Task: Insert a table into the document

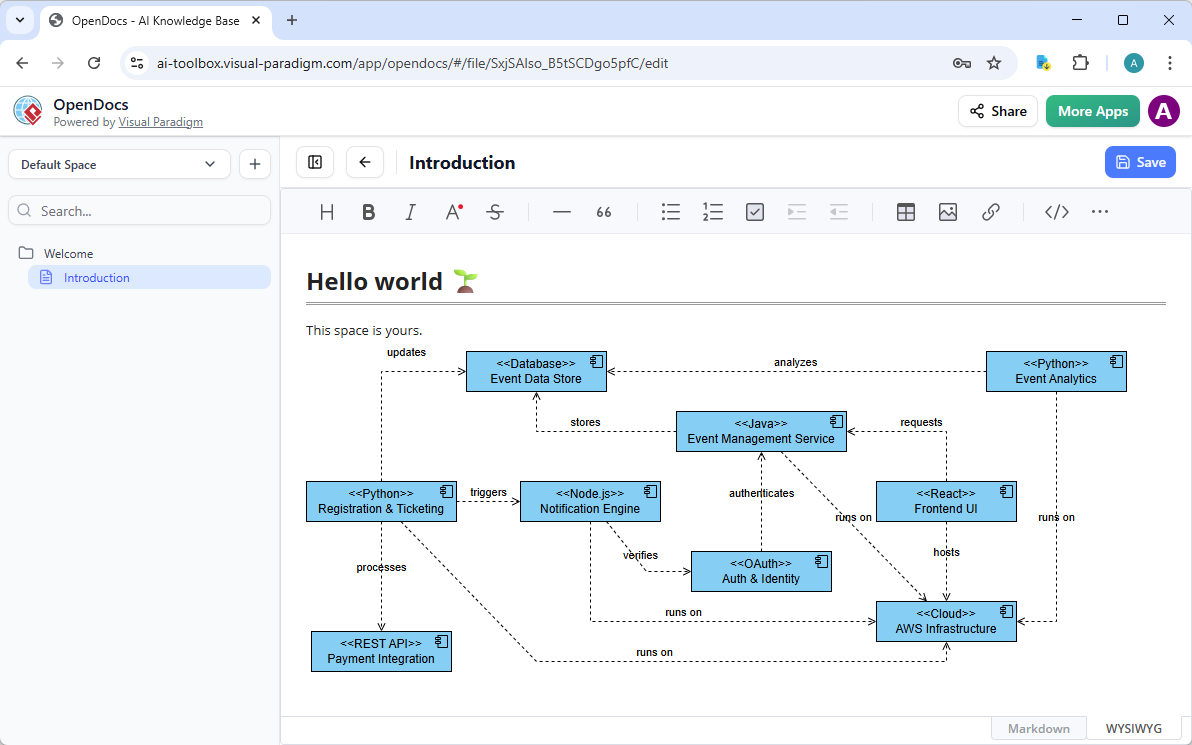Action: (905, 211)
